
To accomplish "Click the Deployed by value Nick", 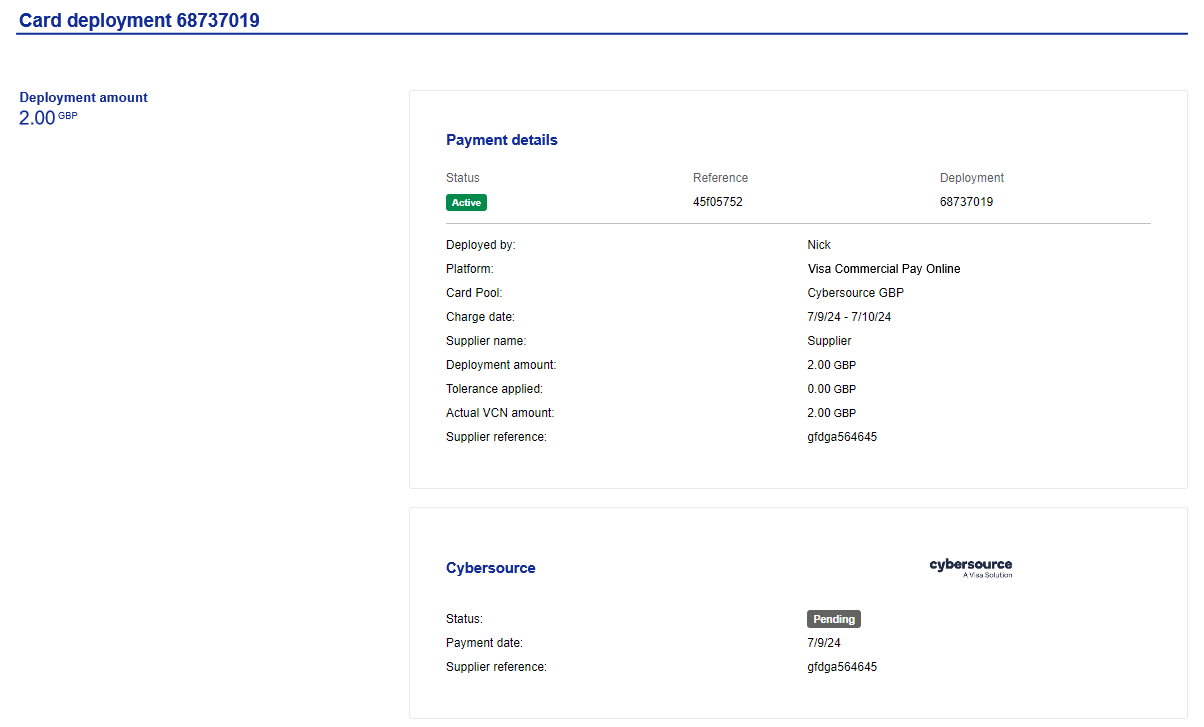I will (x=819, y=245).
